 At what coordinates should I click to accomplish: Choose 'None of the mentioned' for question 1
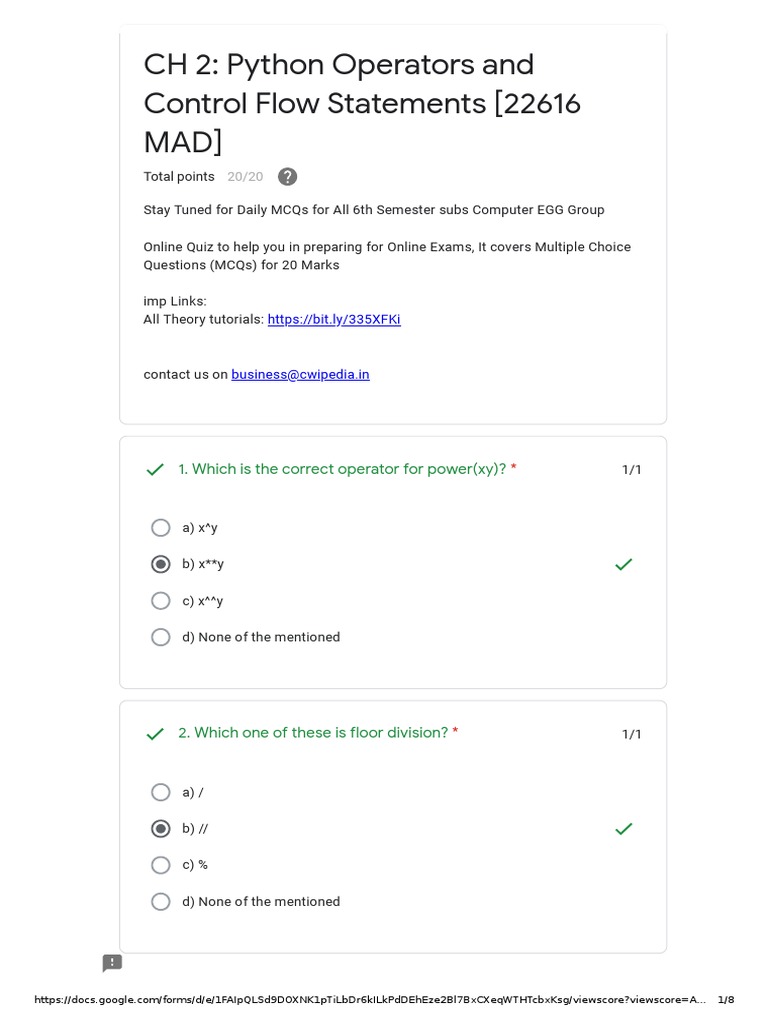(161, 637)
